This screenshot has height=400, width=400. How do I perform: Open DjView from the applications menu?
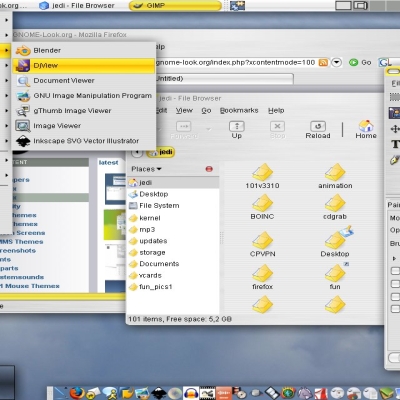click(x=84, y=66)
